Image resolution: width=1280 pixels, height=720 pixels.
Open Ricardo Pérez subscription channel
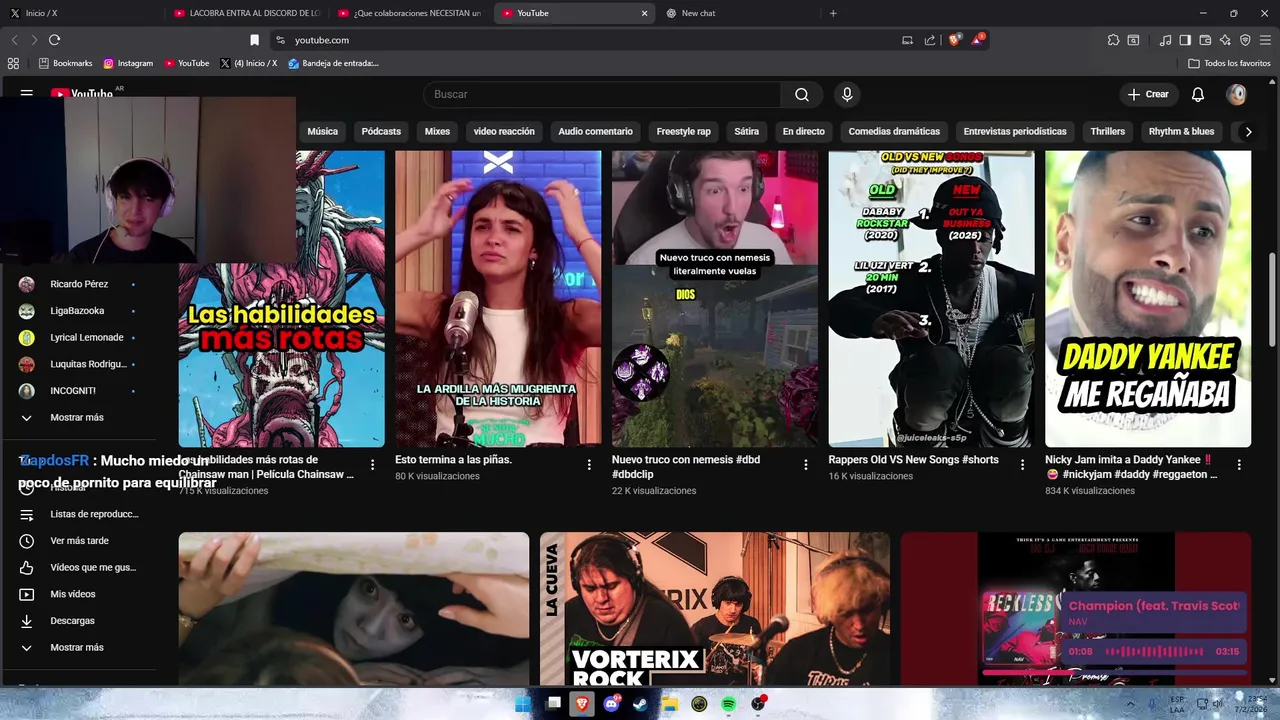click(x=80, y=284)
